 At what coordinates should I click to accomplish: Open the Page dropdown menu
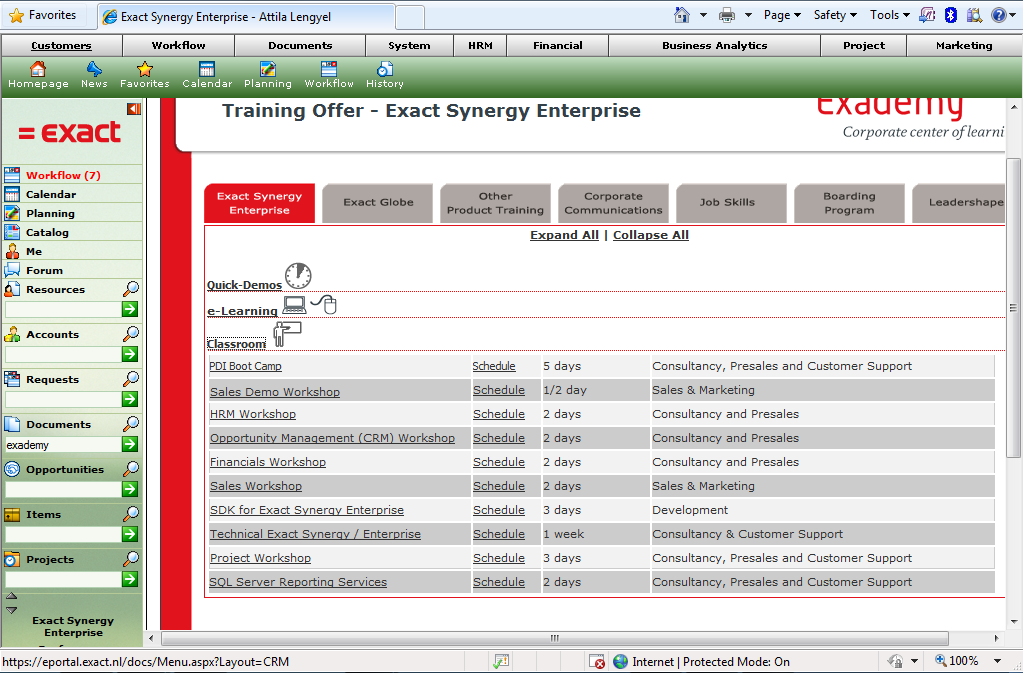782,15
